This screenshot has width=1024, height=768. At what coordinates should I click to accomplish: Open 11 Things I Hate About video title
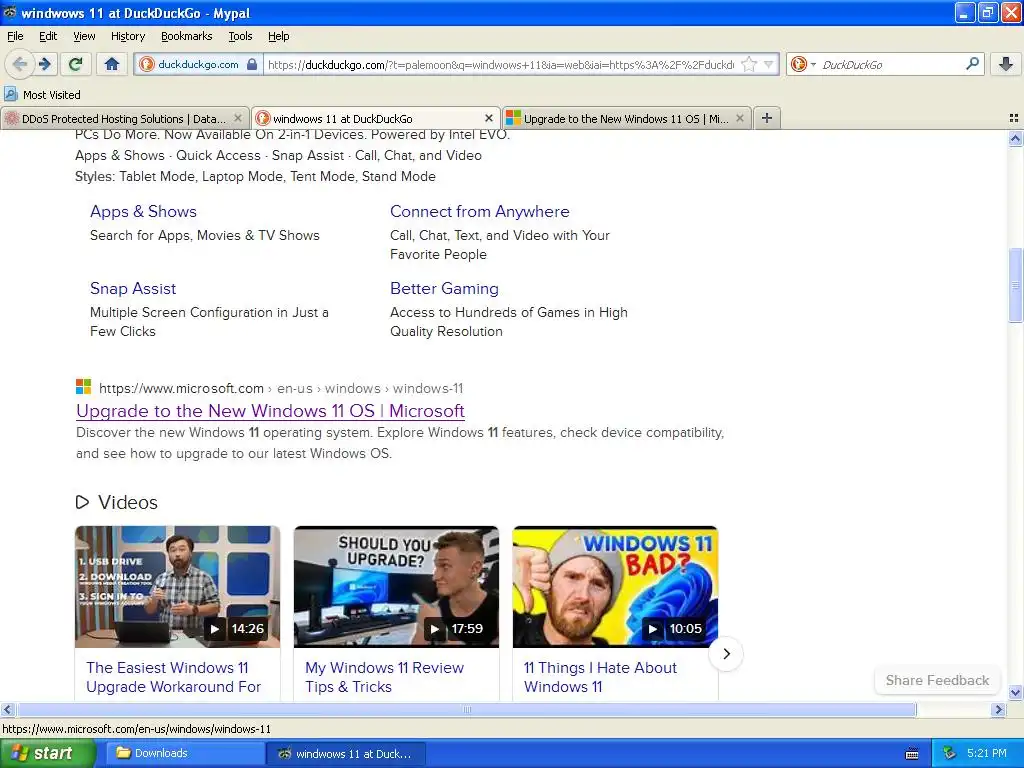pos(600,677)
